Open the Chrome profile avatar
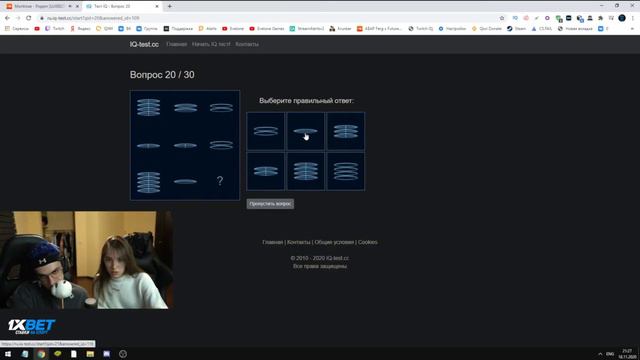 pyautogui.click(x=622, y=18)
